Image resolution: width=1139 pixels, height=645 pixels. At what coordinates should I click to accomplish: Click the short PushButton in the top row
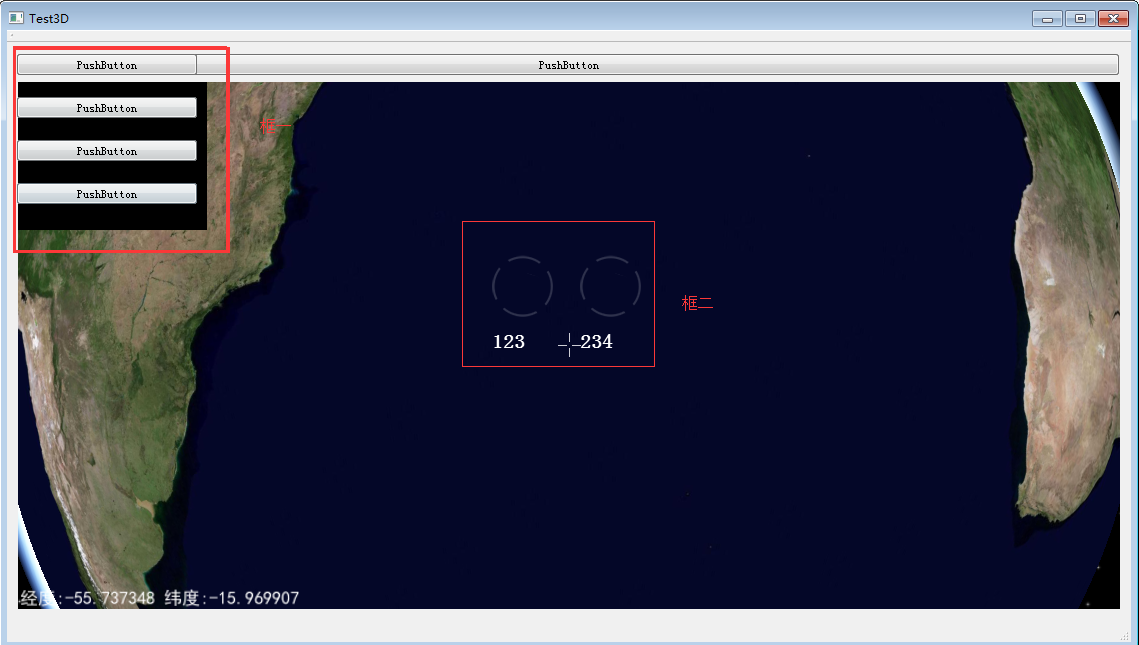[107, 65]
